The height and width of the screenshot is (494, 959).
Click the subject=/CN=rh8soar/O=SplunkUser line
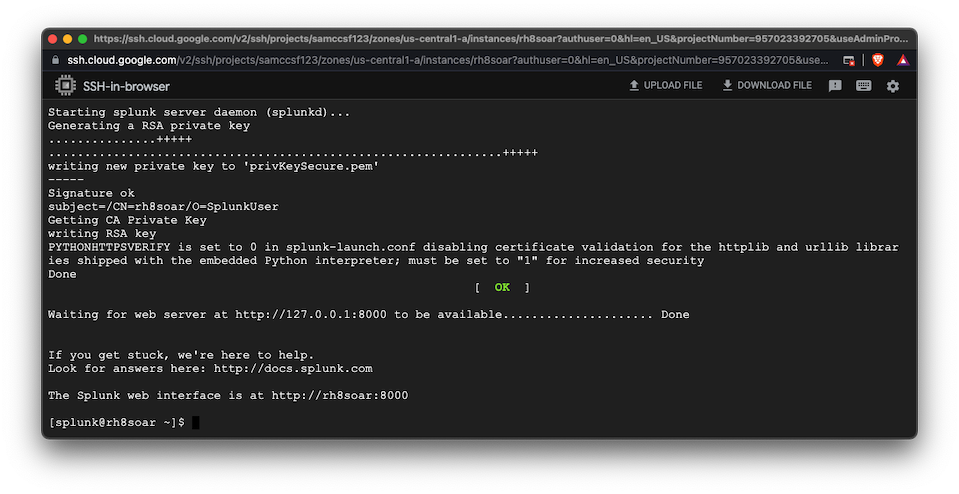(163, 207)
